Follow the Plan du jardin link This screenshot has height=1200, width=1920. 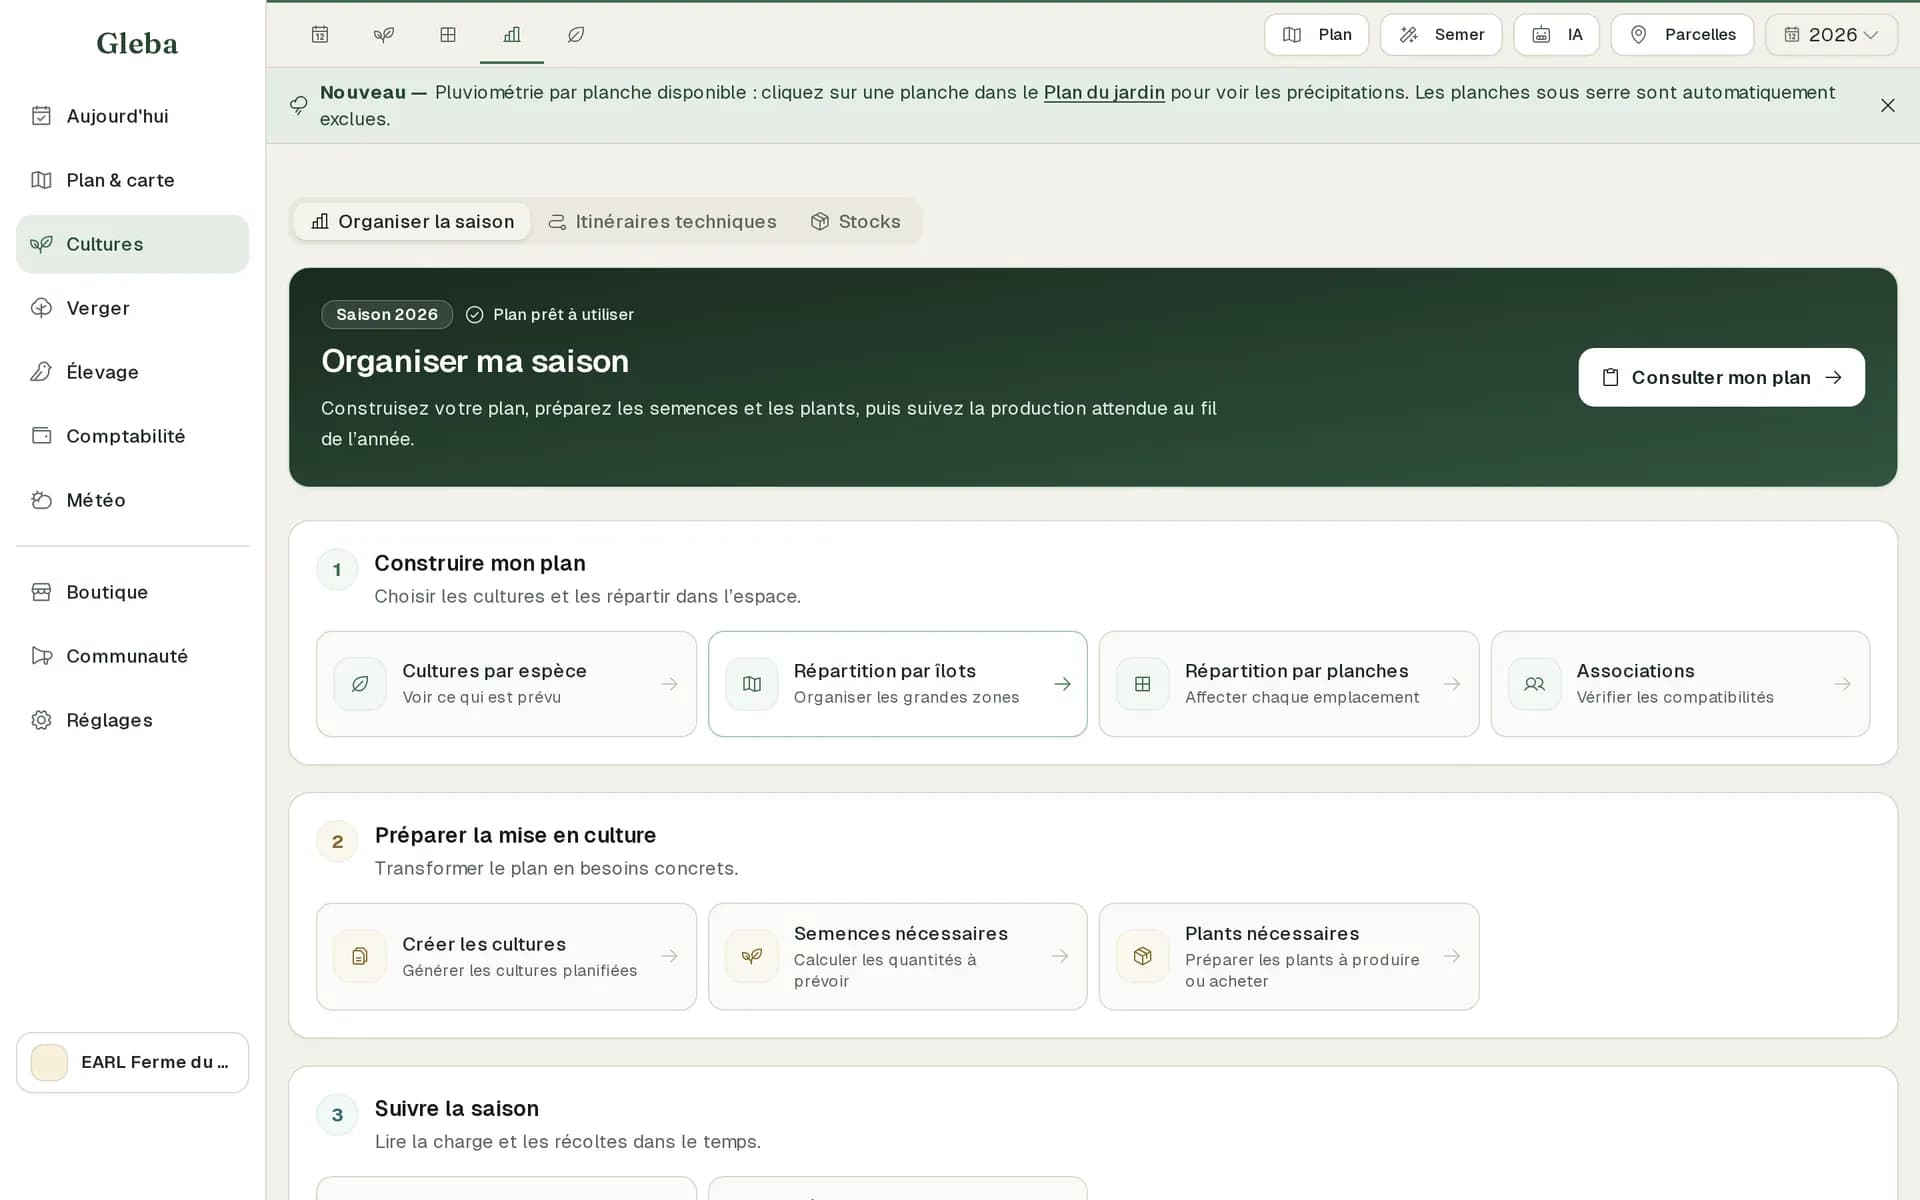click(x=1104, y=92)
